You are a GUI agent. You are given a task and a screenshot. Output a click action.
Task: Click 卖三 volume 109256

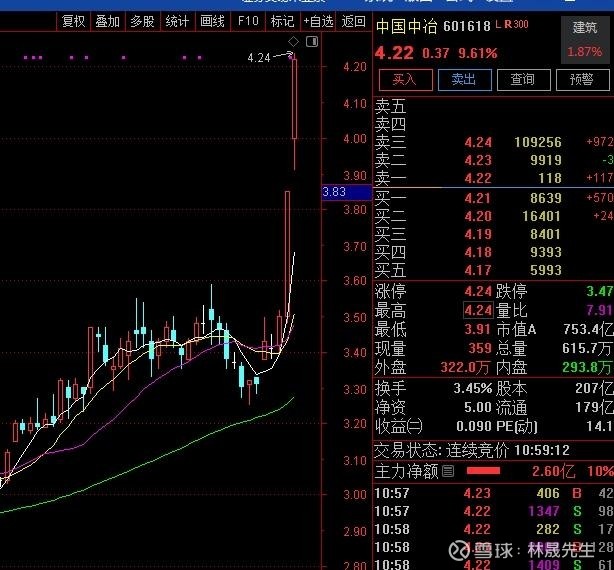point(538,142)
